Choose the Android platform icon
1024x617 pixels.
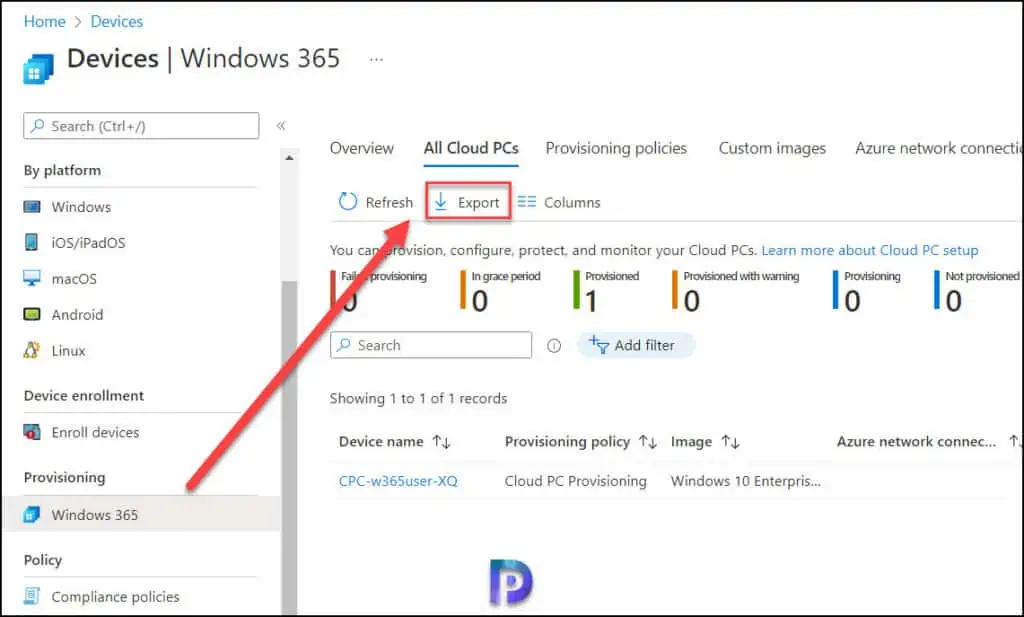tap(31, 314)
